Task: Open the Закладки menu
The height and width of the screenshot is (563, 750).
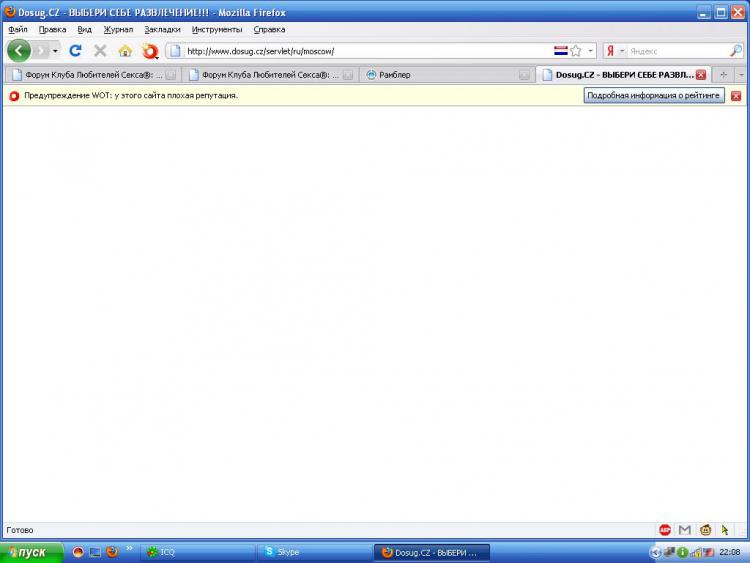Action: pos(162,30)
